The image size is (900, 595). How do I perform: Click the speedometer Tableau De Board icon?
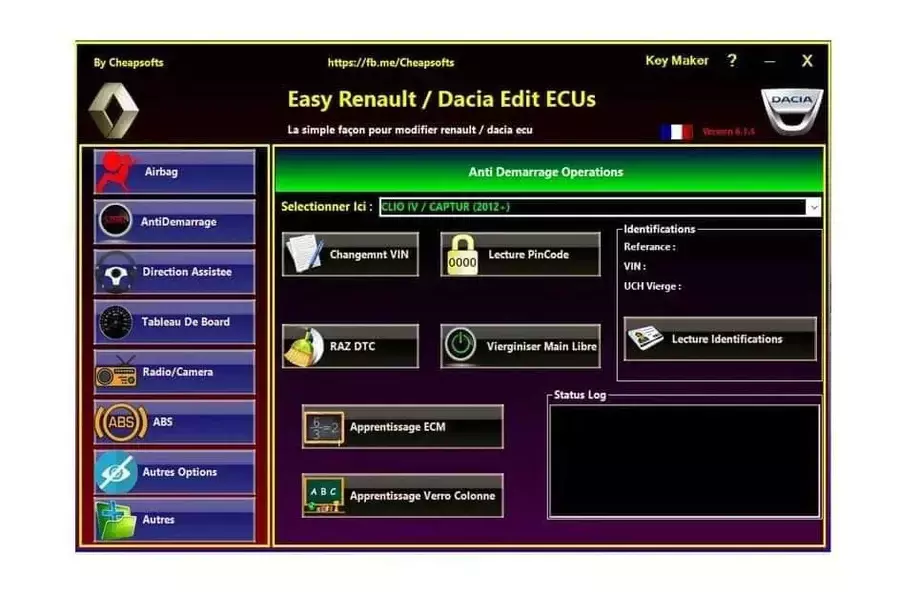pos(115,322)
